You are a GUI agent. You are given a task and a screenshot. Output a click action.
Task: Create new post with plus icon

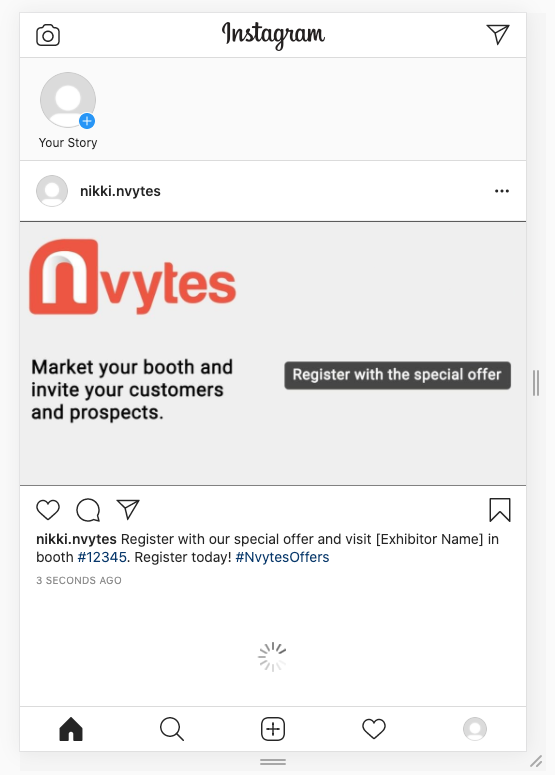[273, 729]
